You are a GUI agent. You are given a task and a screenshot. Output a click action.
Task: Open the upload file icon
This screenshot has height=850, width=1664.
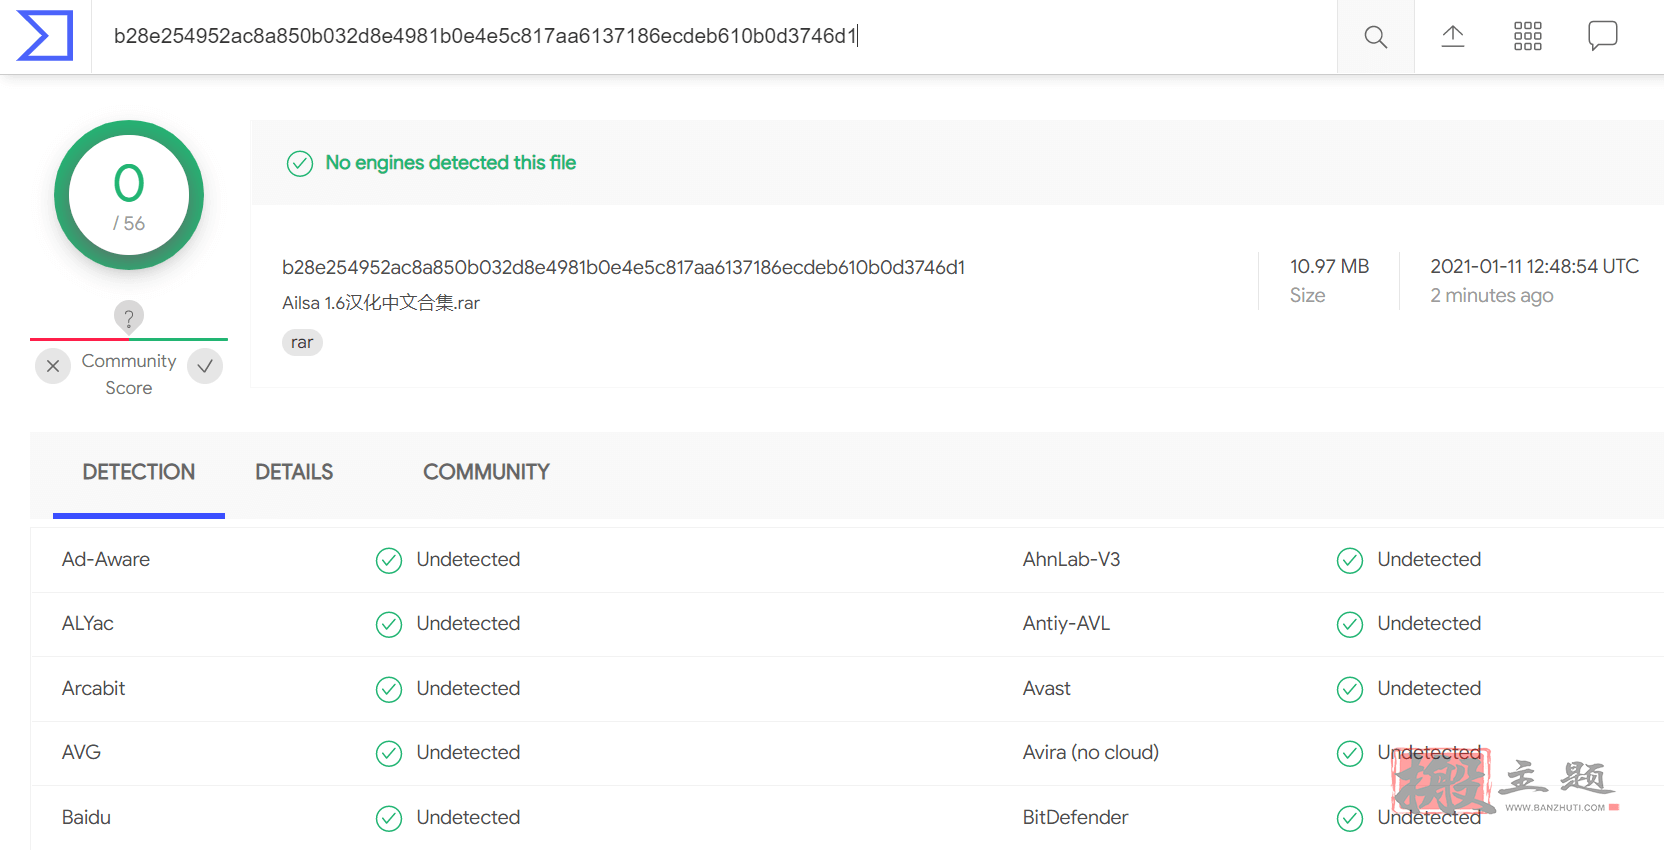[1452, 36]
